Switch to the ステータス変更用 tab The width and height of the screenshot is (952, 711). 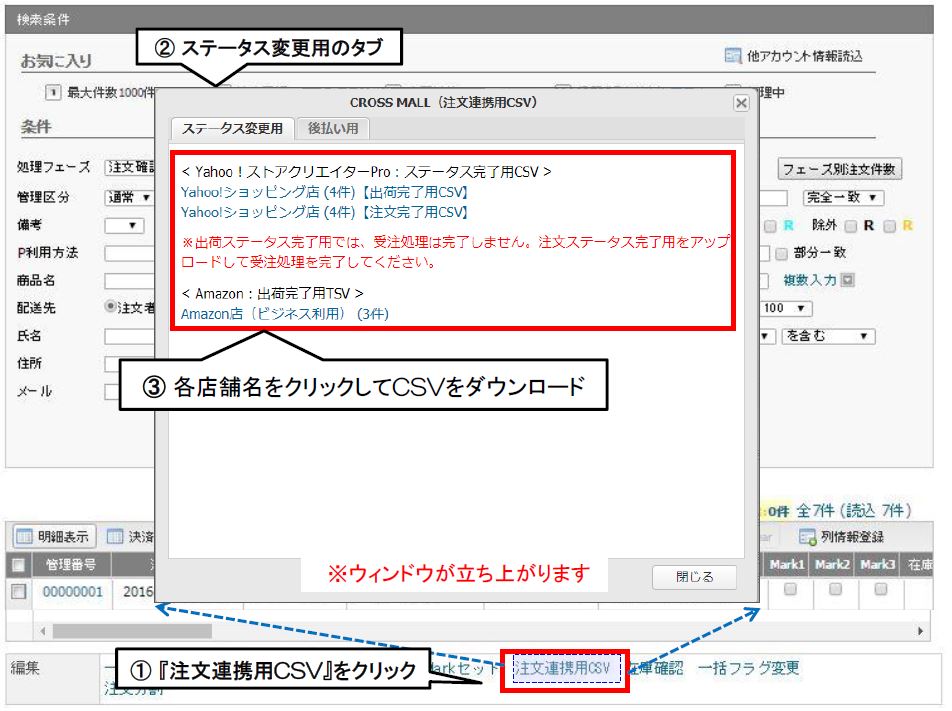233,129
